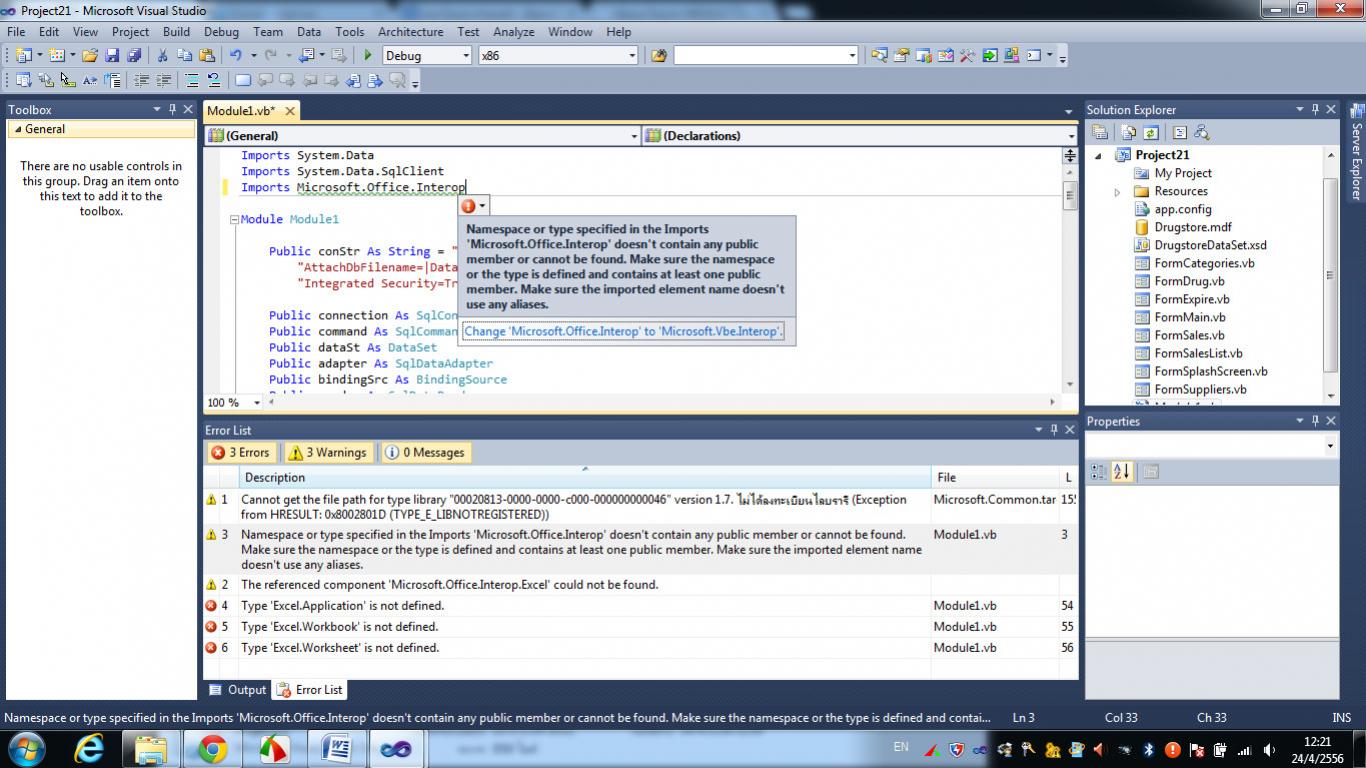Refresh the Solution Explorer
The image size is (1366, 768).
point(1150,132)
